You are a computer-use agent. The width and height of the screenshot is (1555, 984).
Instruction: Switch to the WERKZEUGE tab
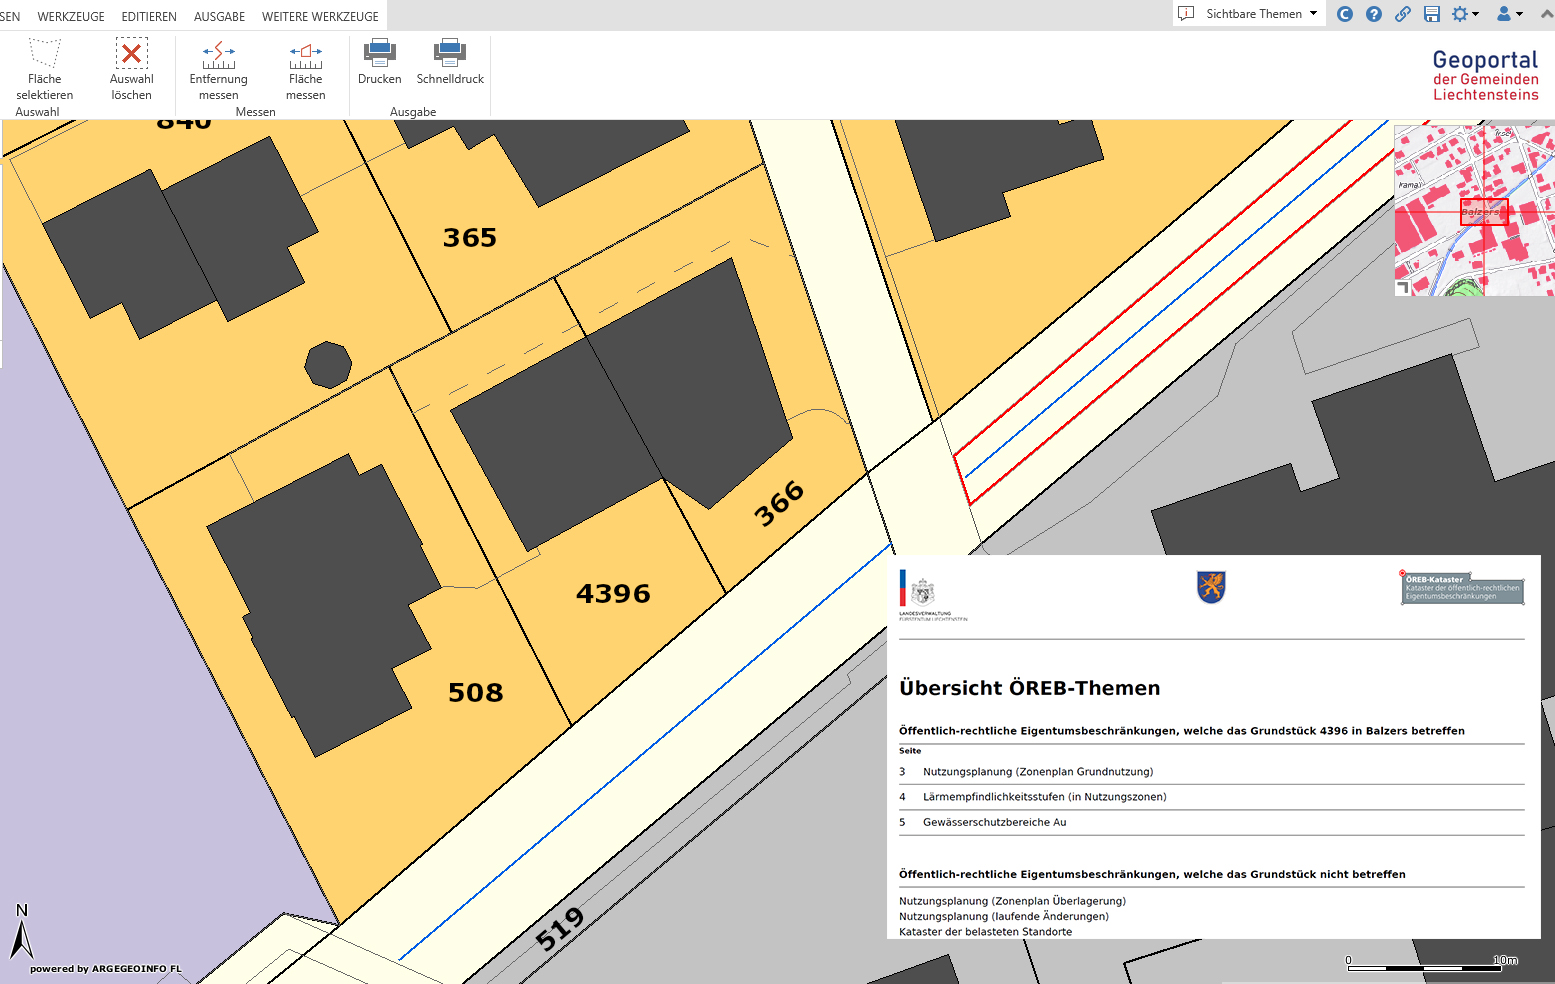click(71, 17)
